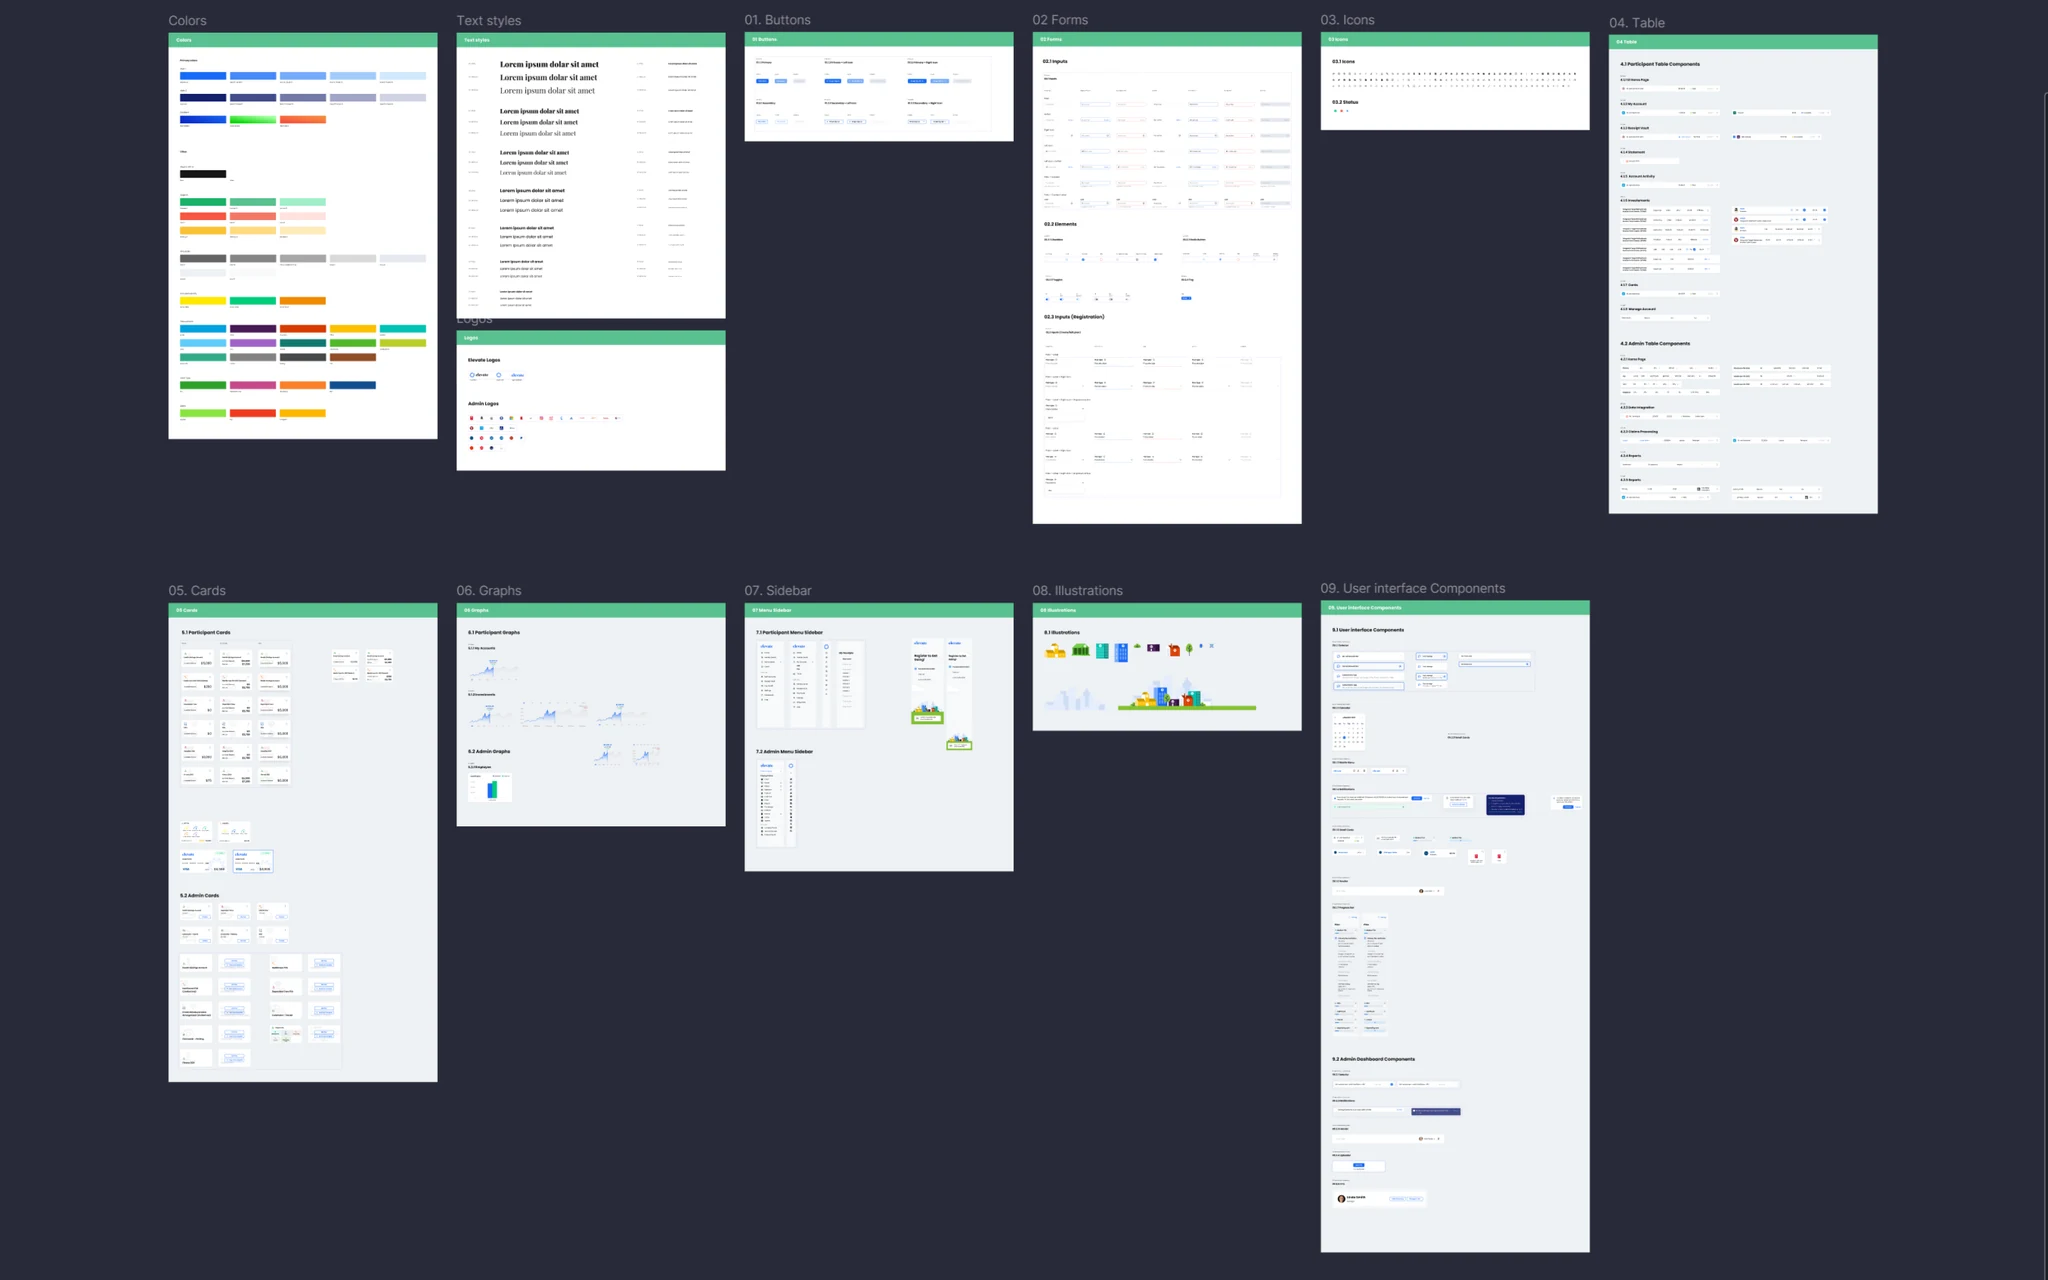Click the '02.3 Inputs (Registration)' heading
The height and width of the screenshot is (1280, 2048).
coord(1074,317)
